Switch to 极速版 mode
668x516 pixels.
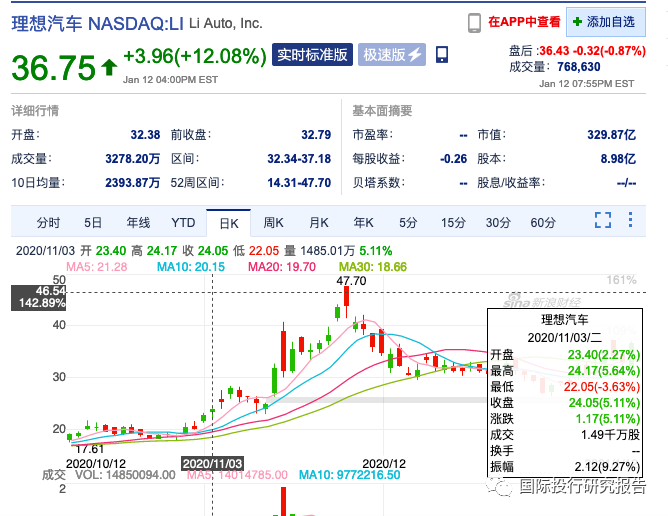pos(392,55)
